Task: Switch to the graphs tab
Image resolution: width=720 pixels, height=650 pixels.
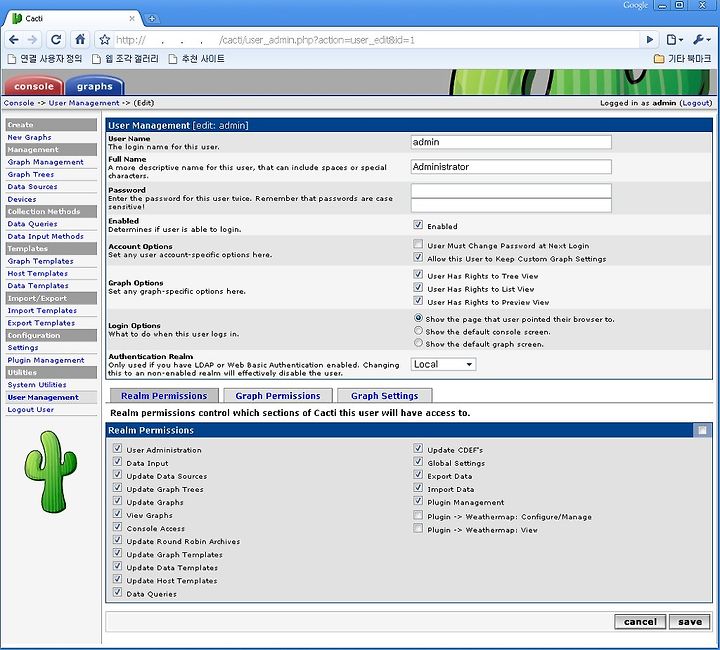Action: [x=95, y=86]
